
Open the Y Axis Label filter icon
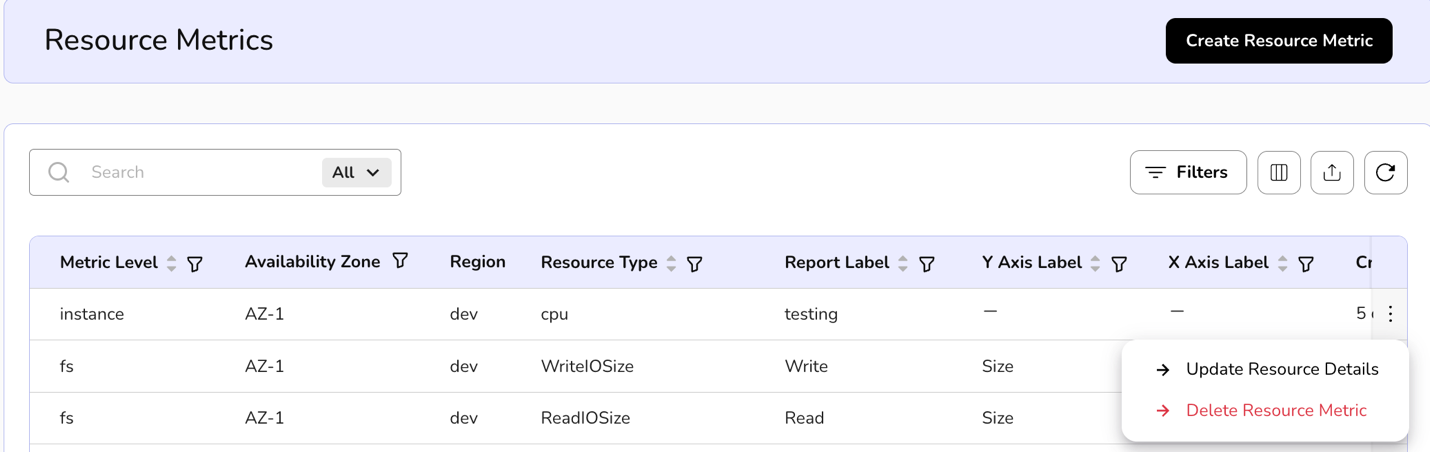point(1119,264)
